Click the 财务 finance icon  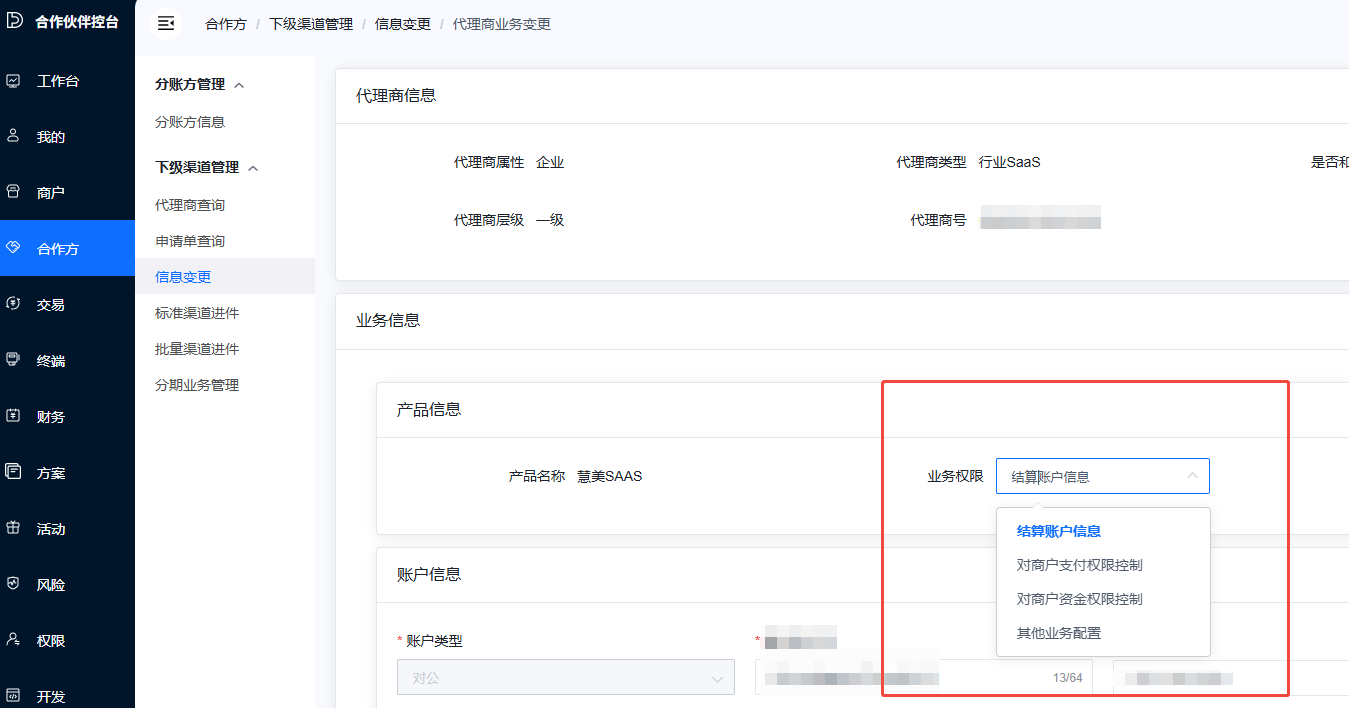pyautogui.click(x=14, y=416)
